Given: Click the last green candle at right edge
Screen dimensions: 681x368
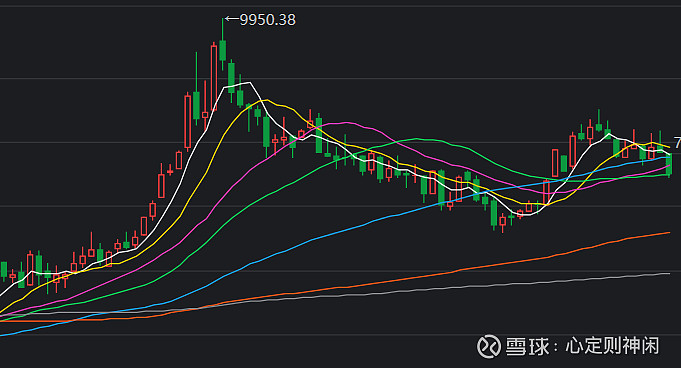Looking at the screenshot, I should [669, 164].
